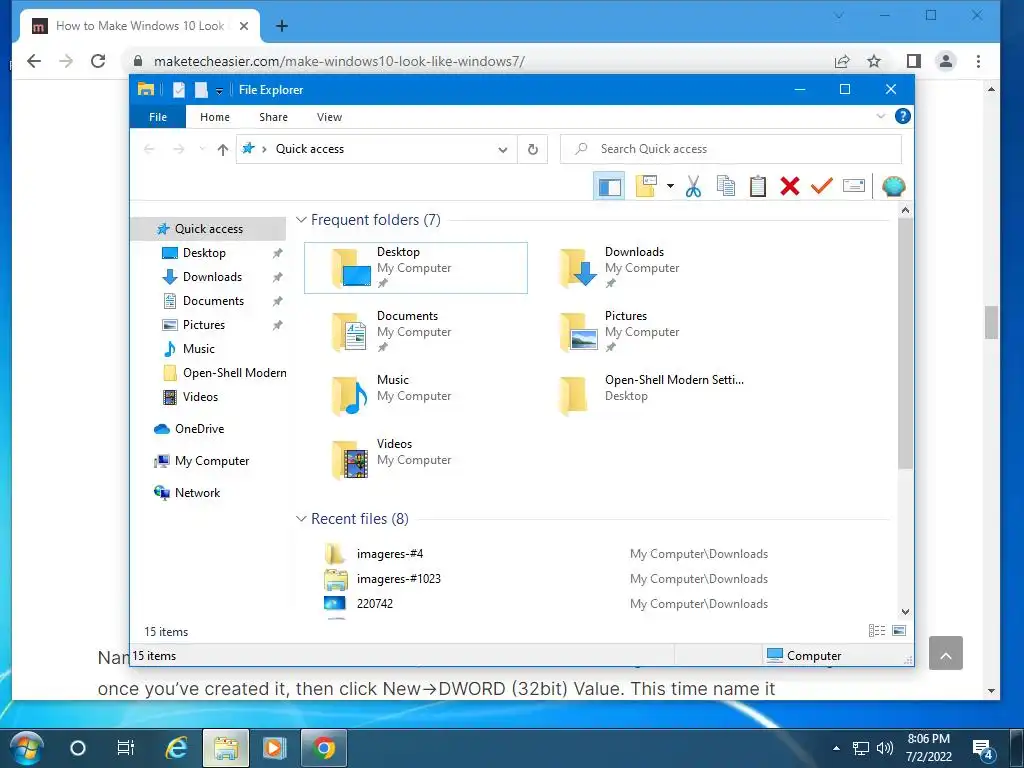Select My Computer in navigation pane
Image resolution: width=1024 pixels, height=768 pixels.
[212, 461]
